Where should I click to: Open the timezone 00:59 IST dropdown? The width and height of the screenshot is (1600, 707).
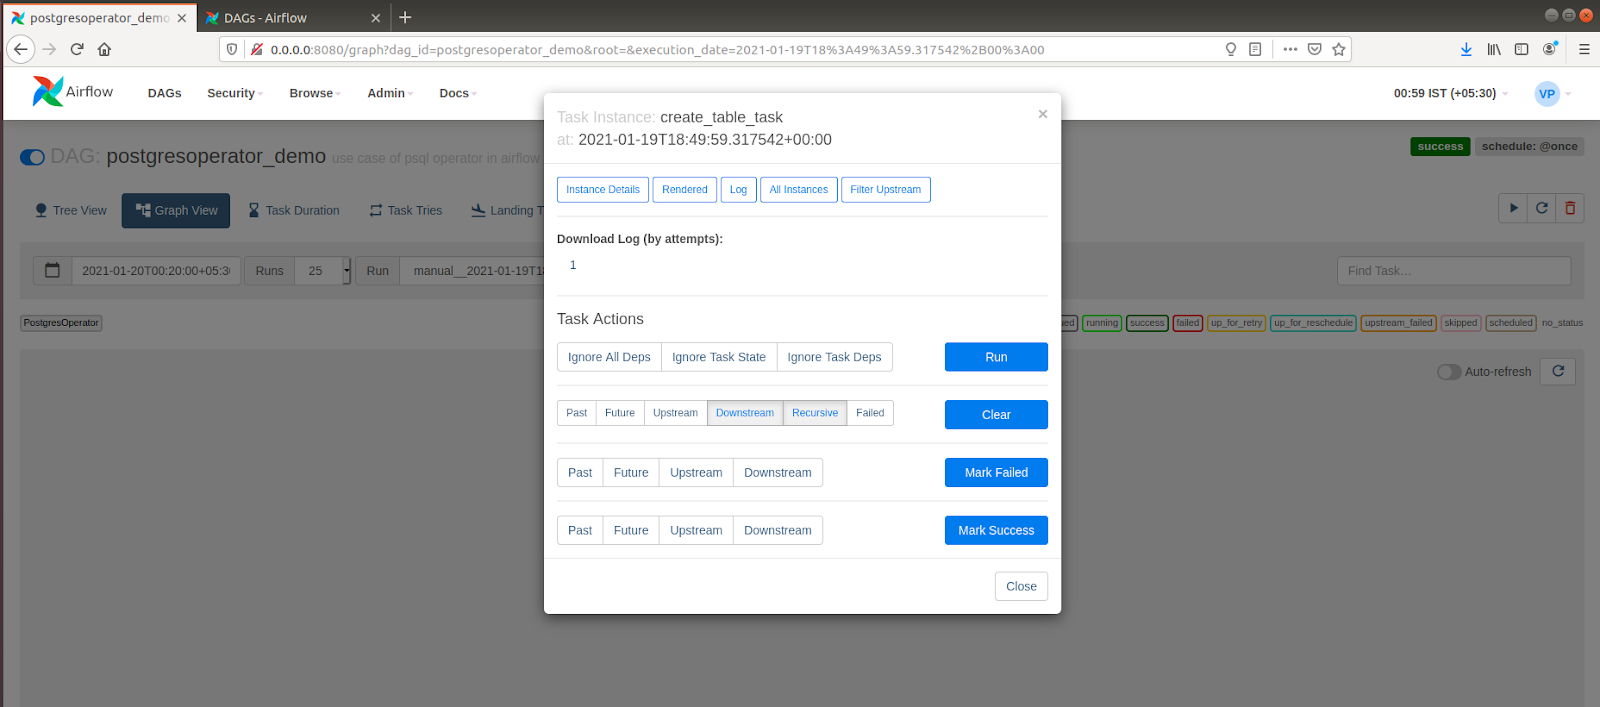1450,93
